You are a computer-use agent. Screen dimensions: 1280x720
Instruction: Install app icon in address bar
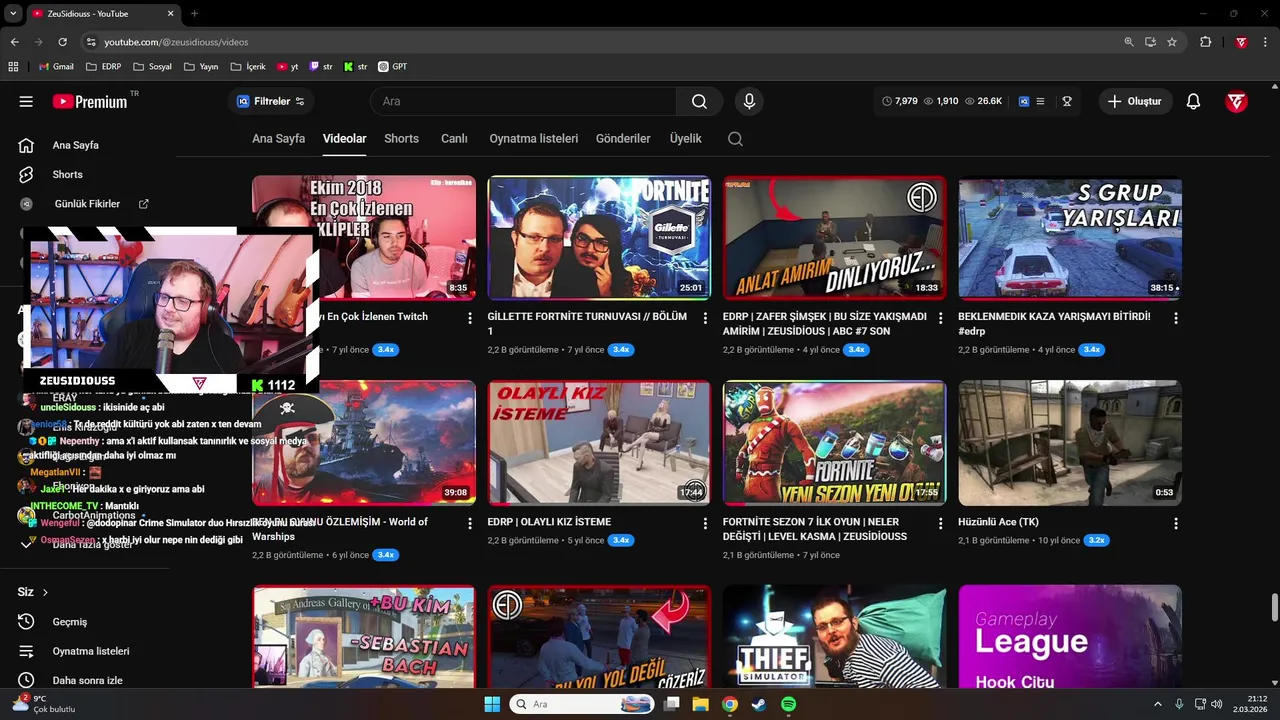[1150, 42]
